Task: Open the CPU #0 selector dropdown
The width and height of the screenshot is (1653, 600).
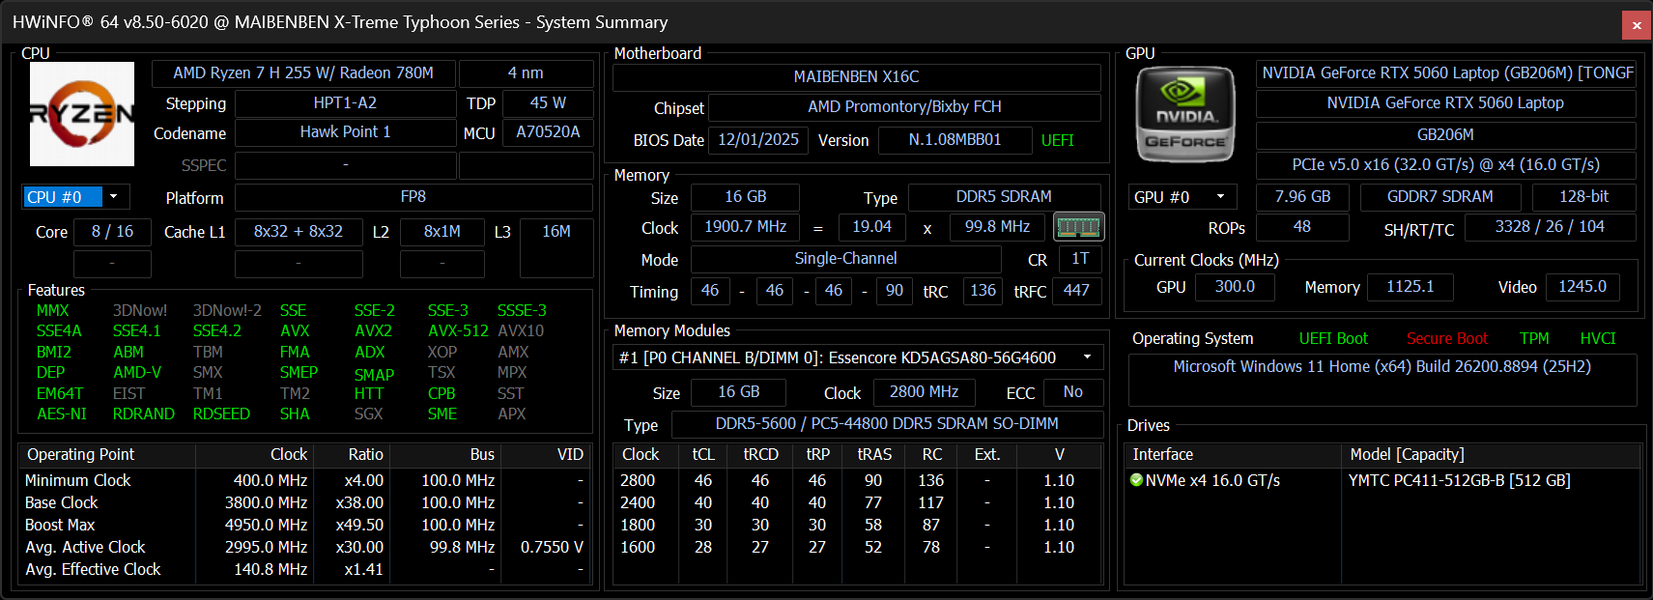Action: [76, 197]
